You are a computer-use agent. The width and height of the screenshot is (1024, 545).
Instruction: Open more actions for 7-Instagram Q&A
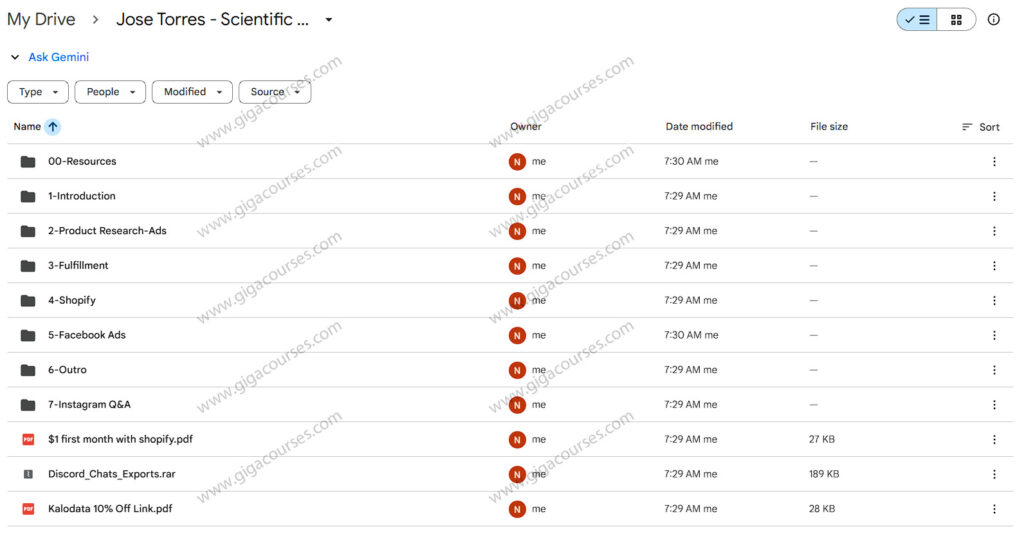994,405
